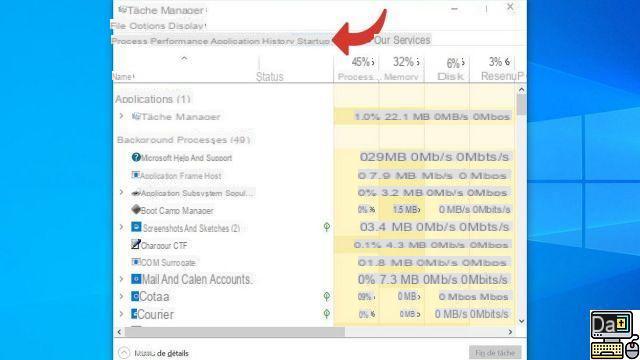Click the COM Surrogate icon
This screenshot has width=640, height=360.
click(136, 262)
